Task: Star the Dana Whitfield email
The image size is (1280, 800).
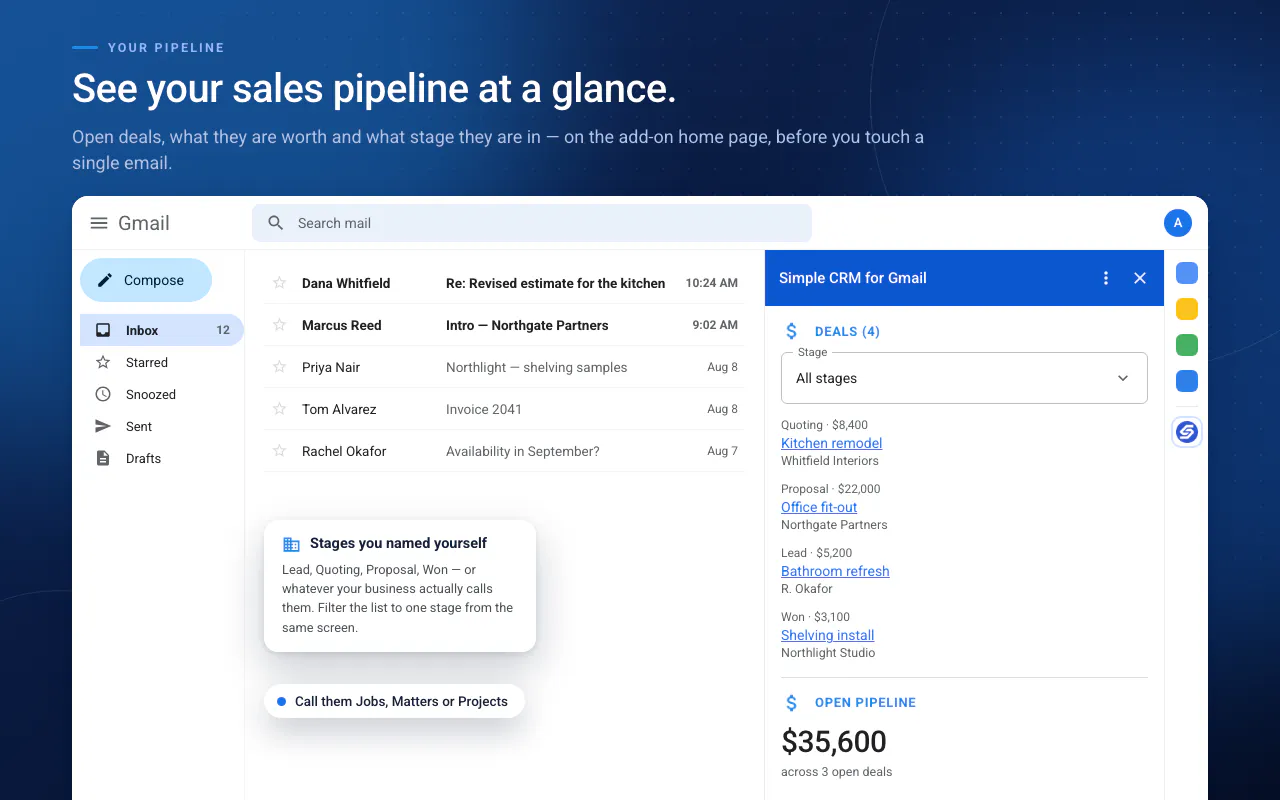Action: pyautogui.click(x=280, y=283)
